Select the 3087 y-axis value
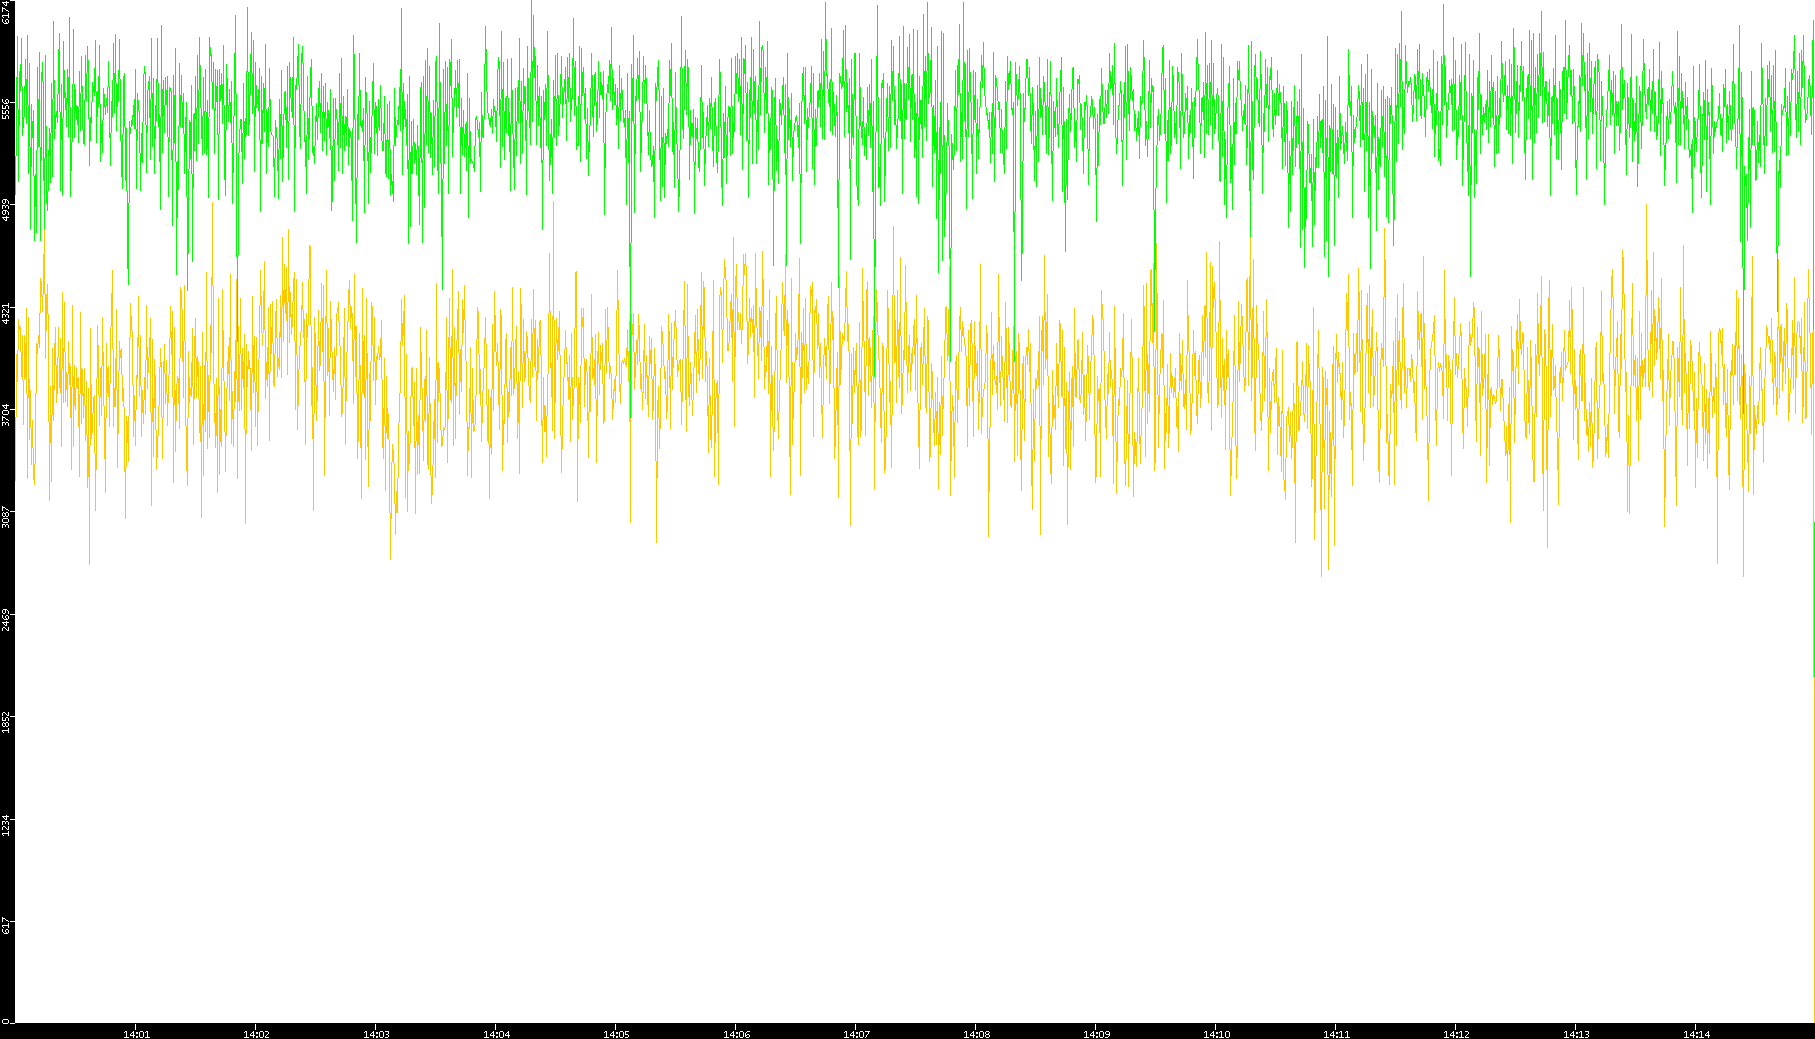1815x1039 pixels. pyautogui.click(x=6, y=518)
